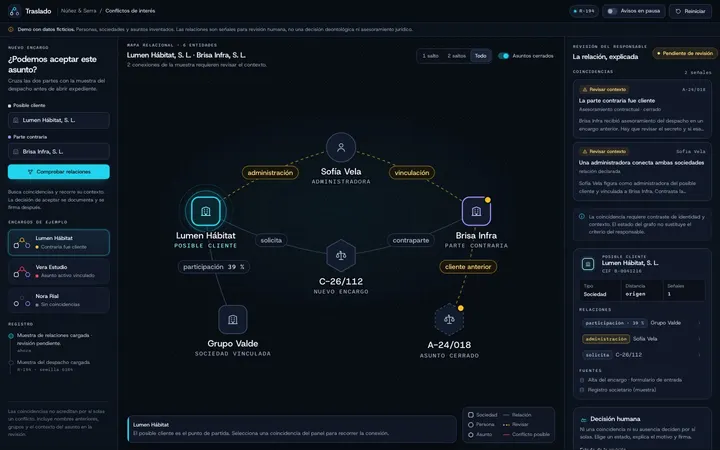Click the Parte contraria input field
This screenshot has height=450, width=720.
click(59, 152)
